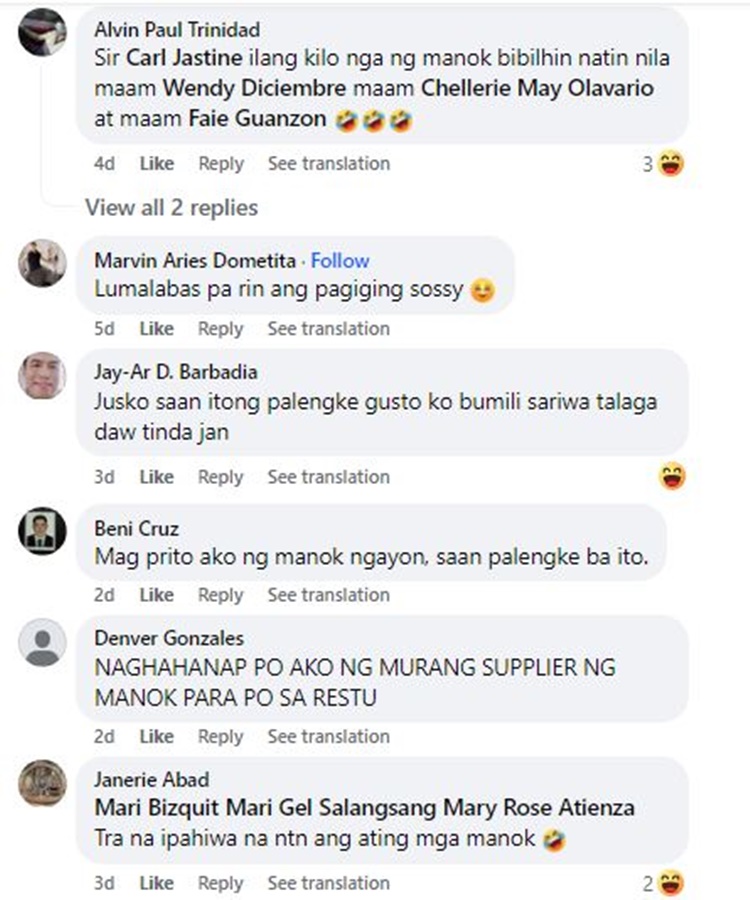The image size is (750, 900).
Task: Open the two haha reactions on Janerie's comment
Action: 663,883
